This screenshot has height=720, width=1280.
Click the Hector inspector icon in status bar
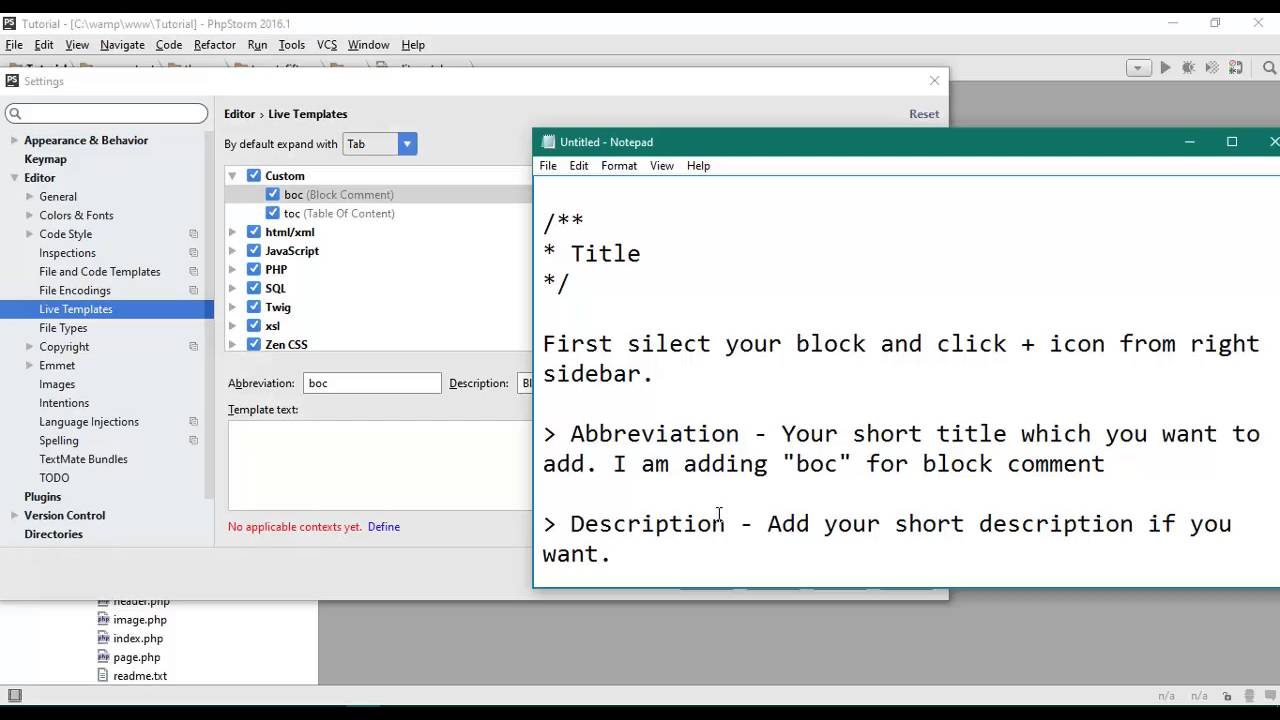pyautogui.click(x=1250, y=695)
